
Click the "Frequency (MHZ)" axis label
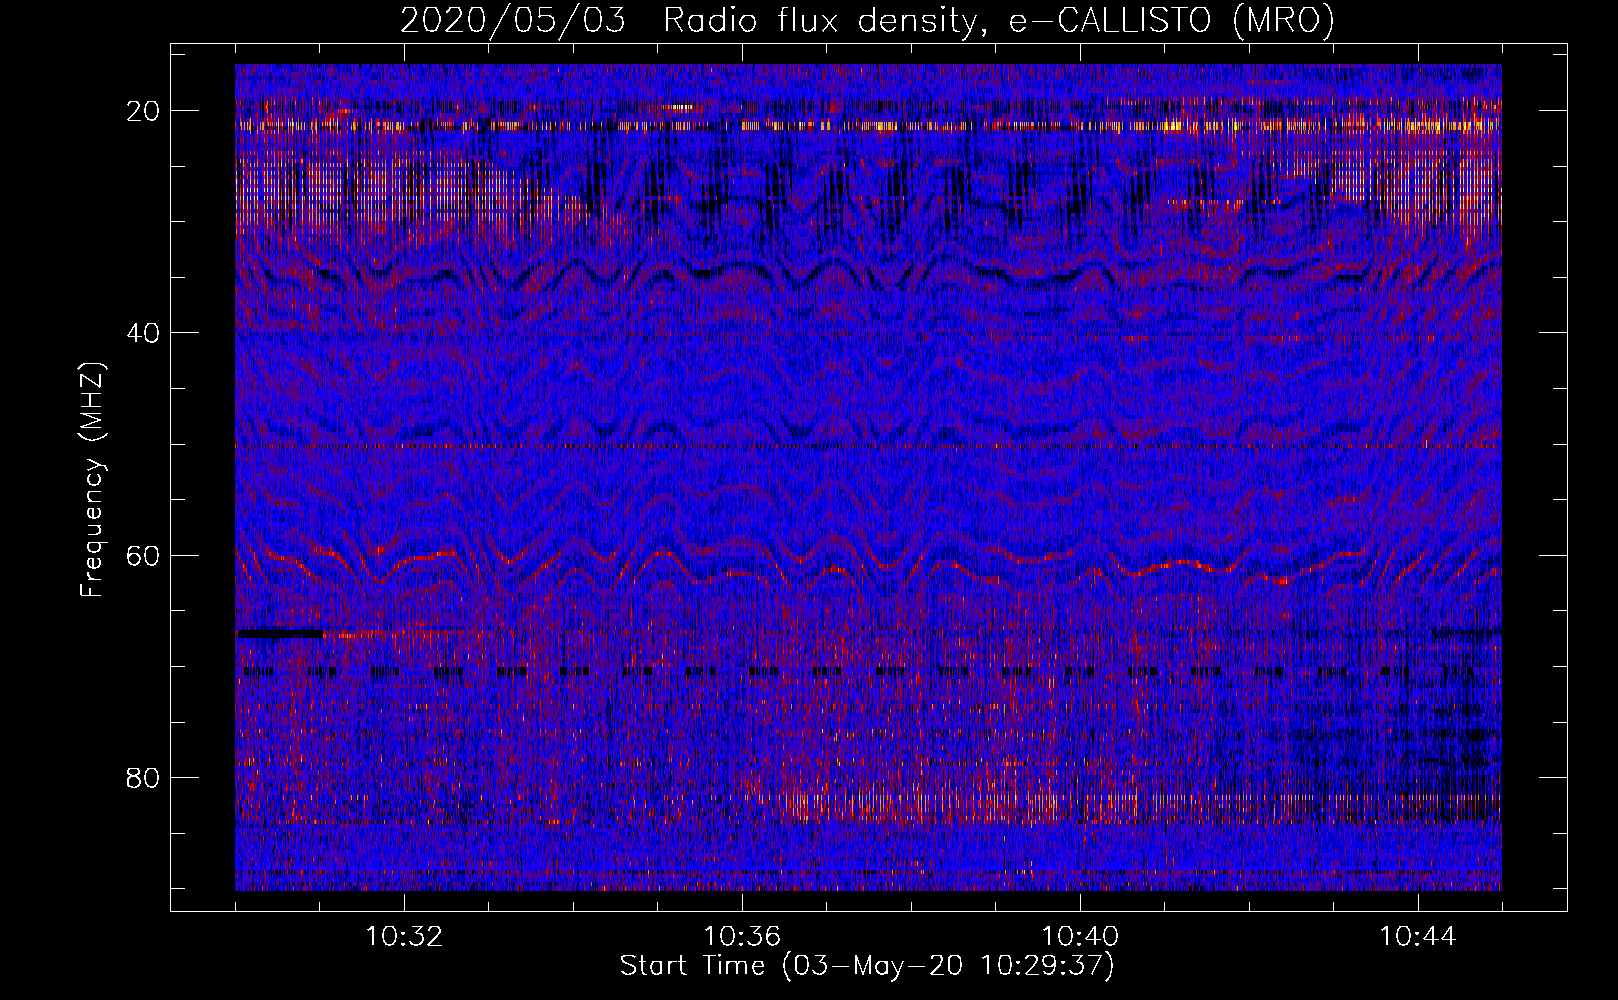click(92, 480)
